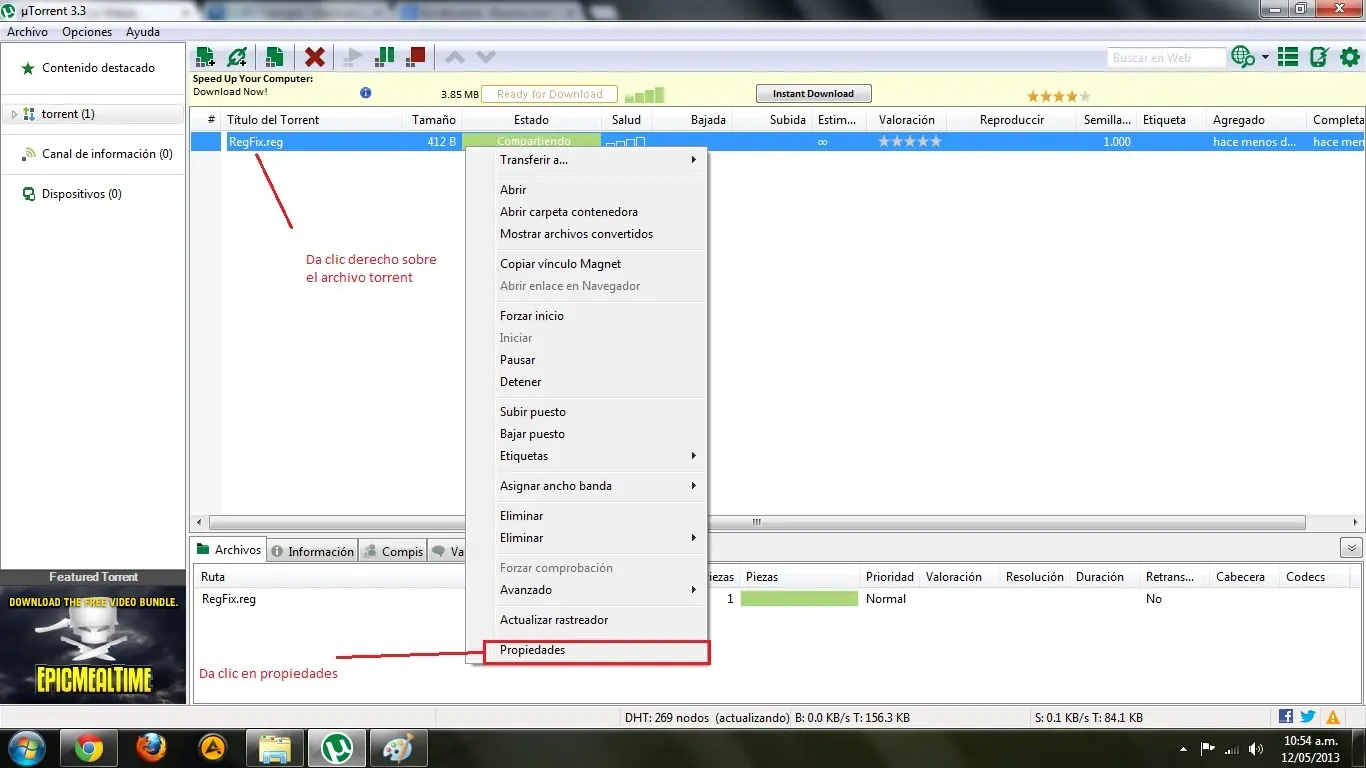Choose Copiar vínculo Magnet
The height and width of the screenshot is (768, 1366).
(561, 264)
